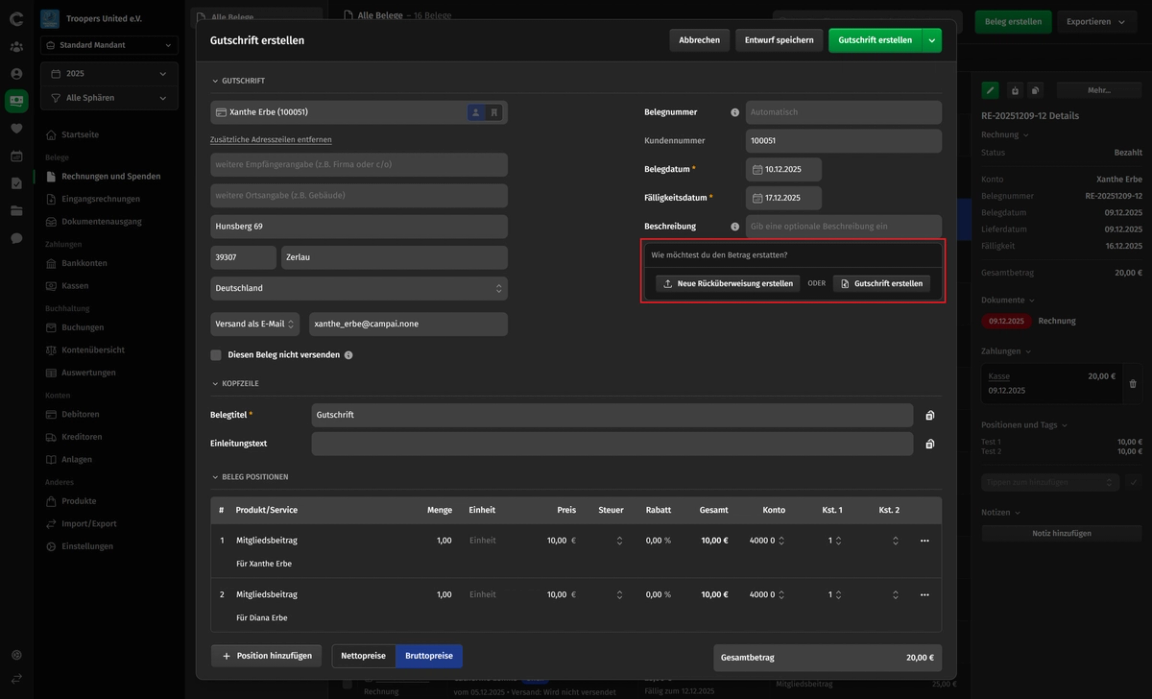Click the contact person icon beside Xanthe Erbe

[x=476, y=113]
